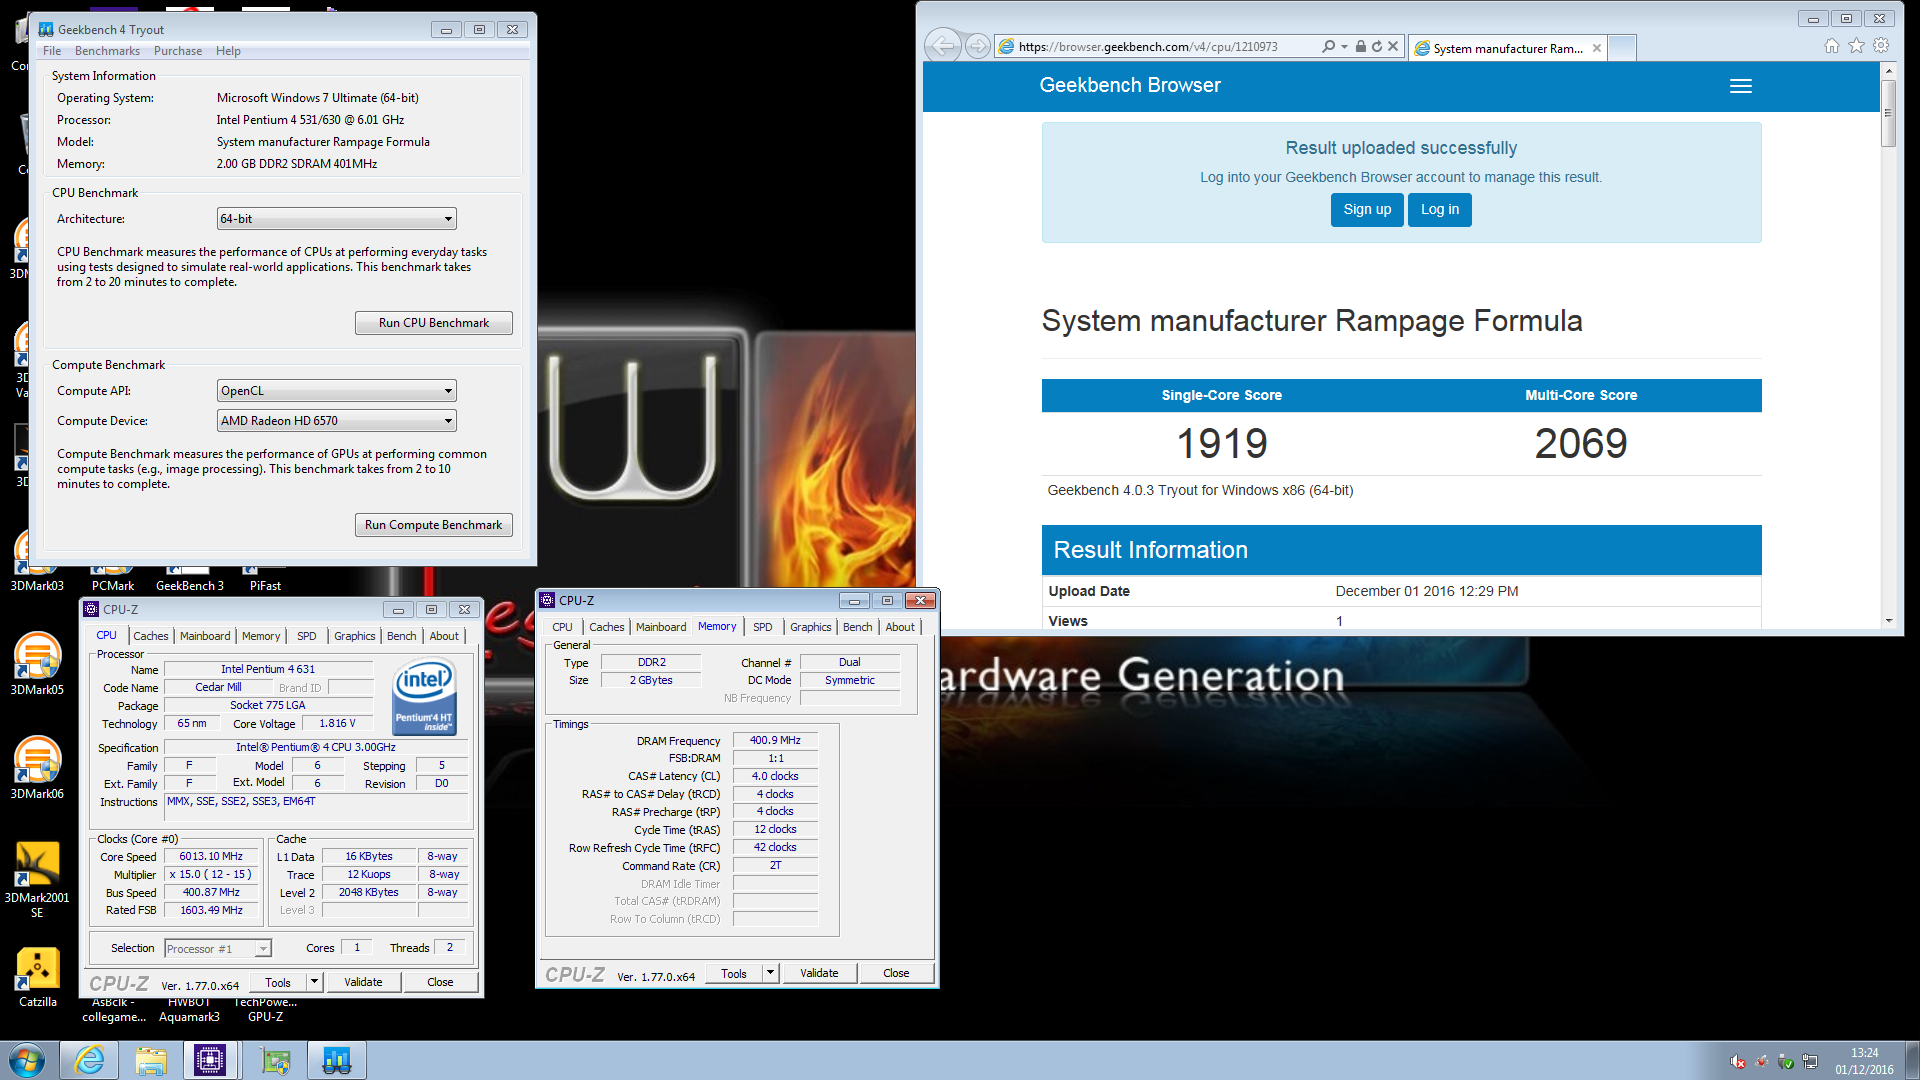Viewport: 1920px width, 1080px height.
Task: Click the stop loading X in address bar
Action: click(1393, 46)
